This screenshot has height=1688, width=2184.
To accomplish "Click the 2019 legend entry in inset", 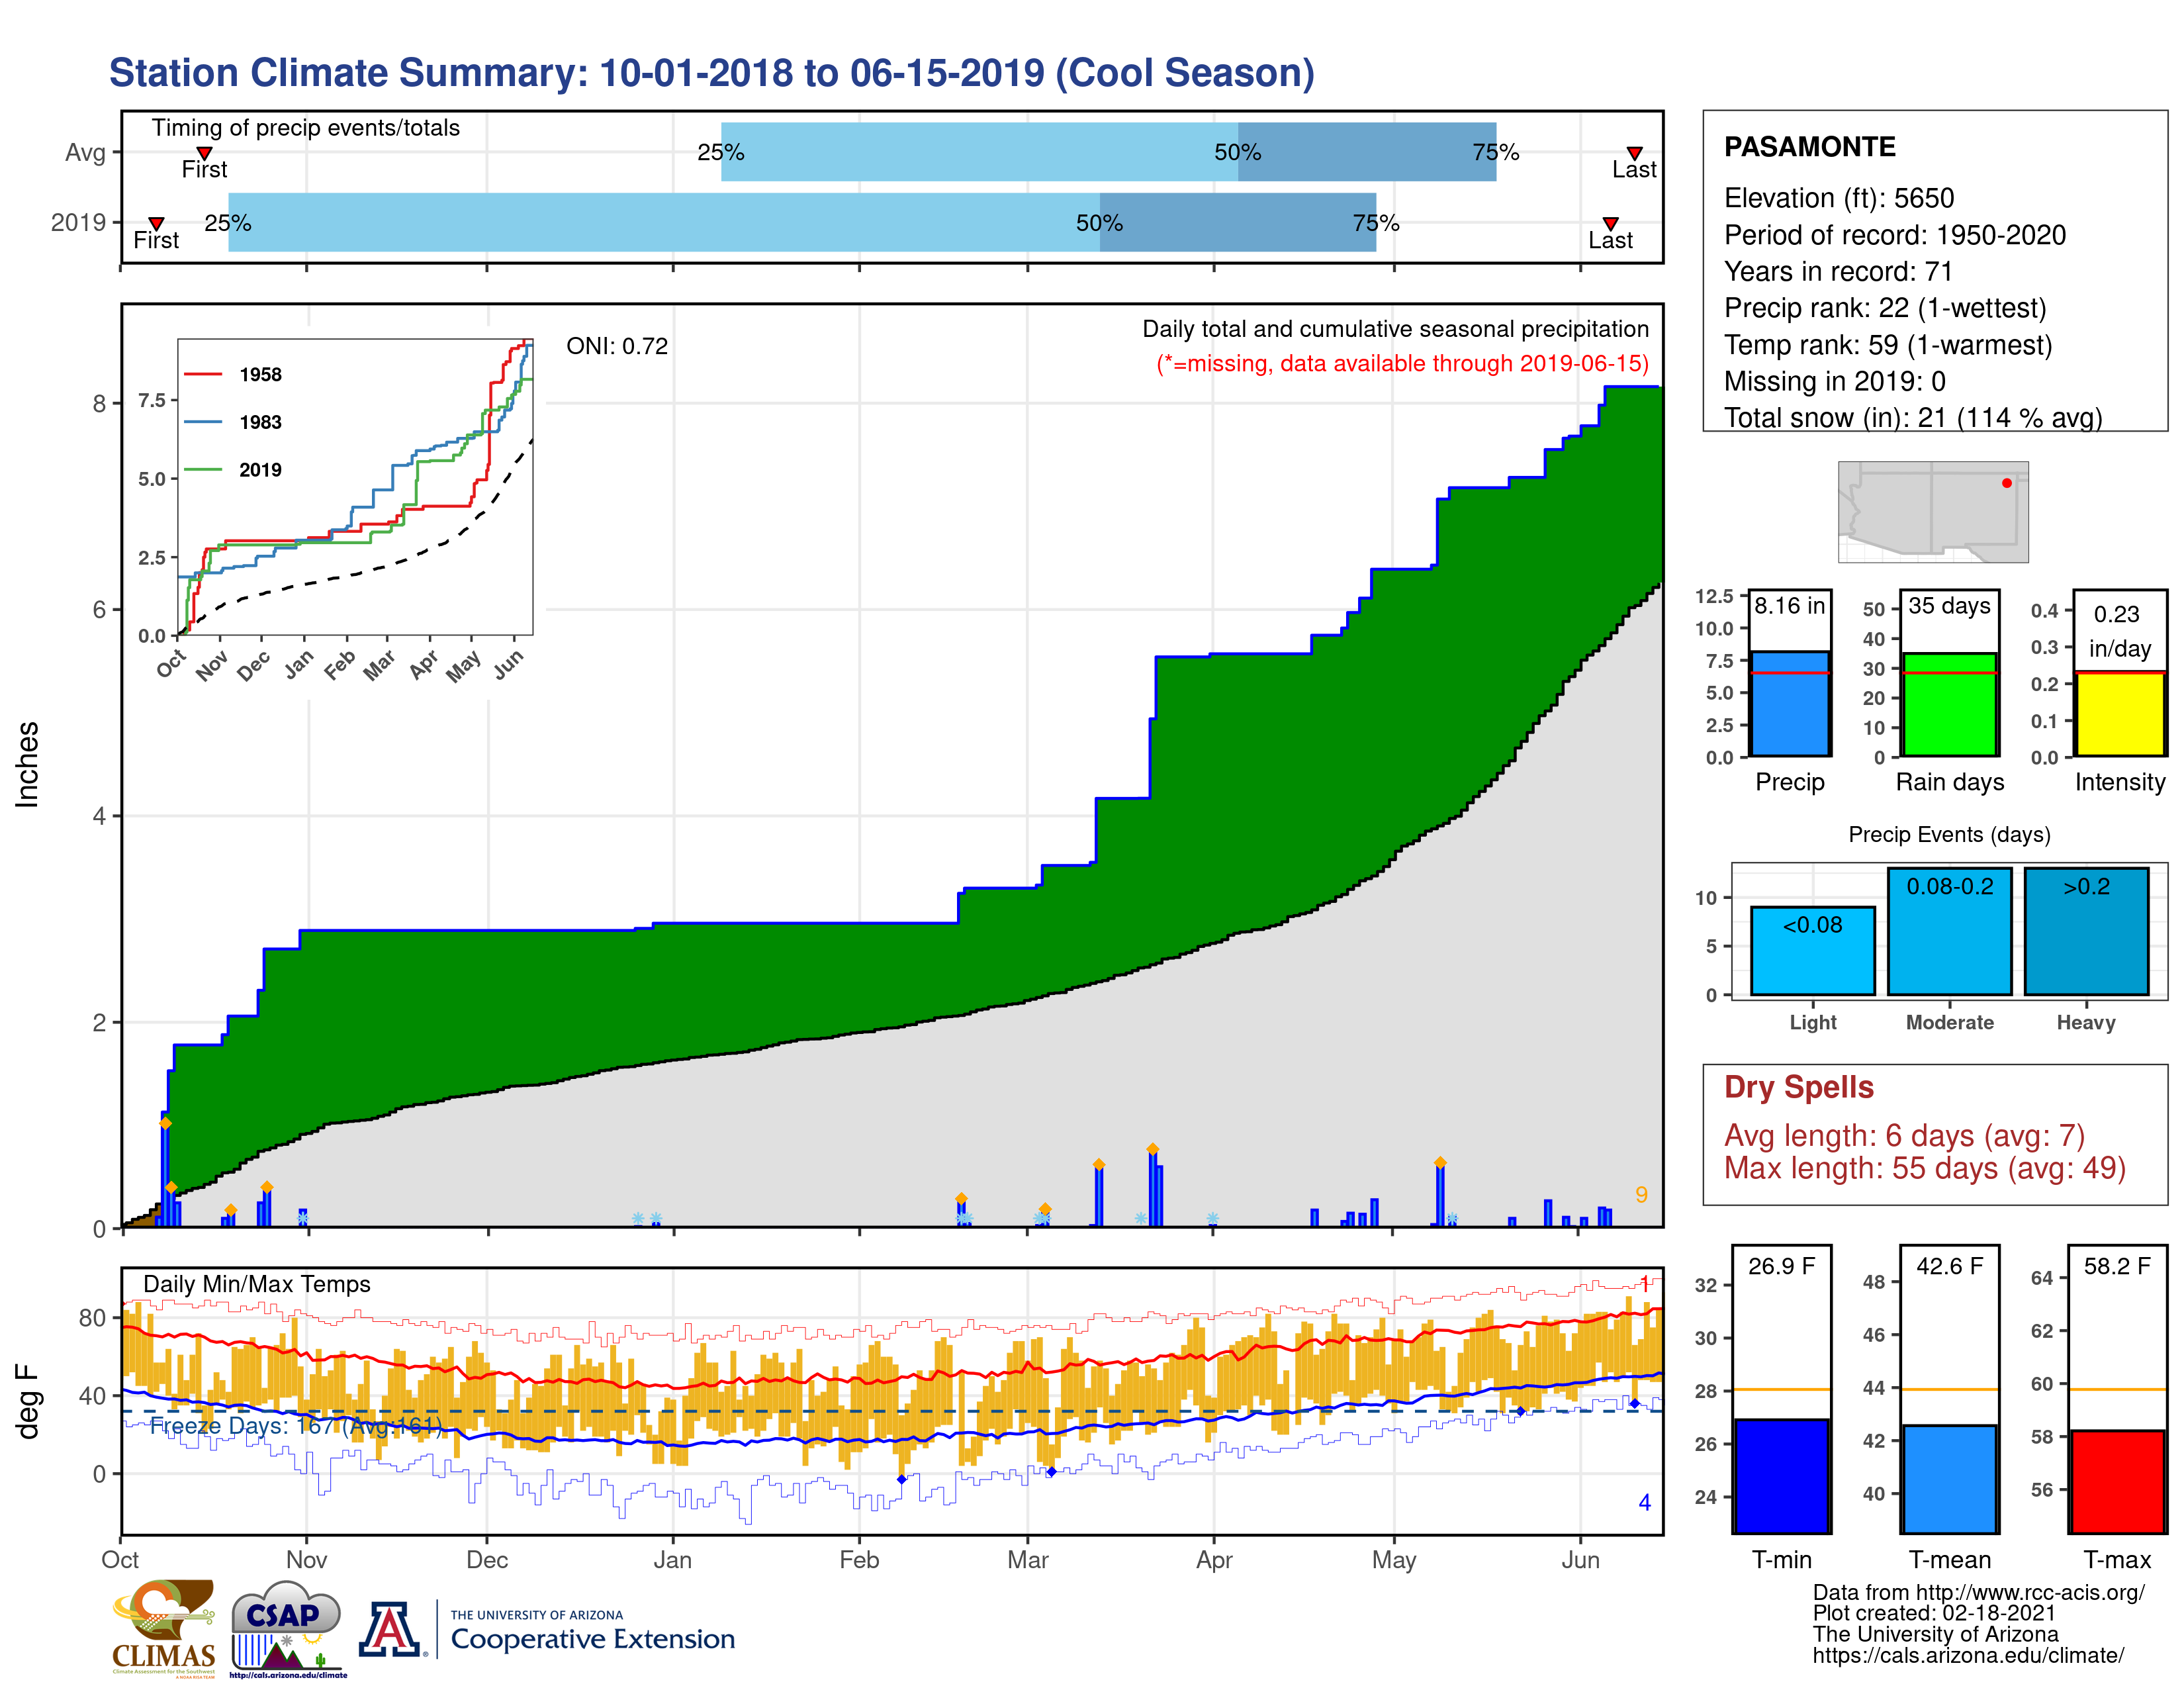I will 260,470.
